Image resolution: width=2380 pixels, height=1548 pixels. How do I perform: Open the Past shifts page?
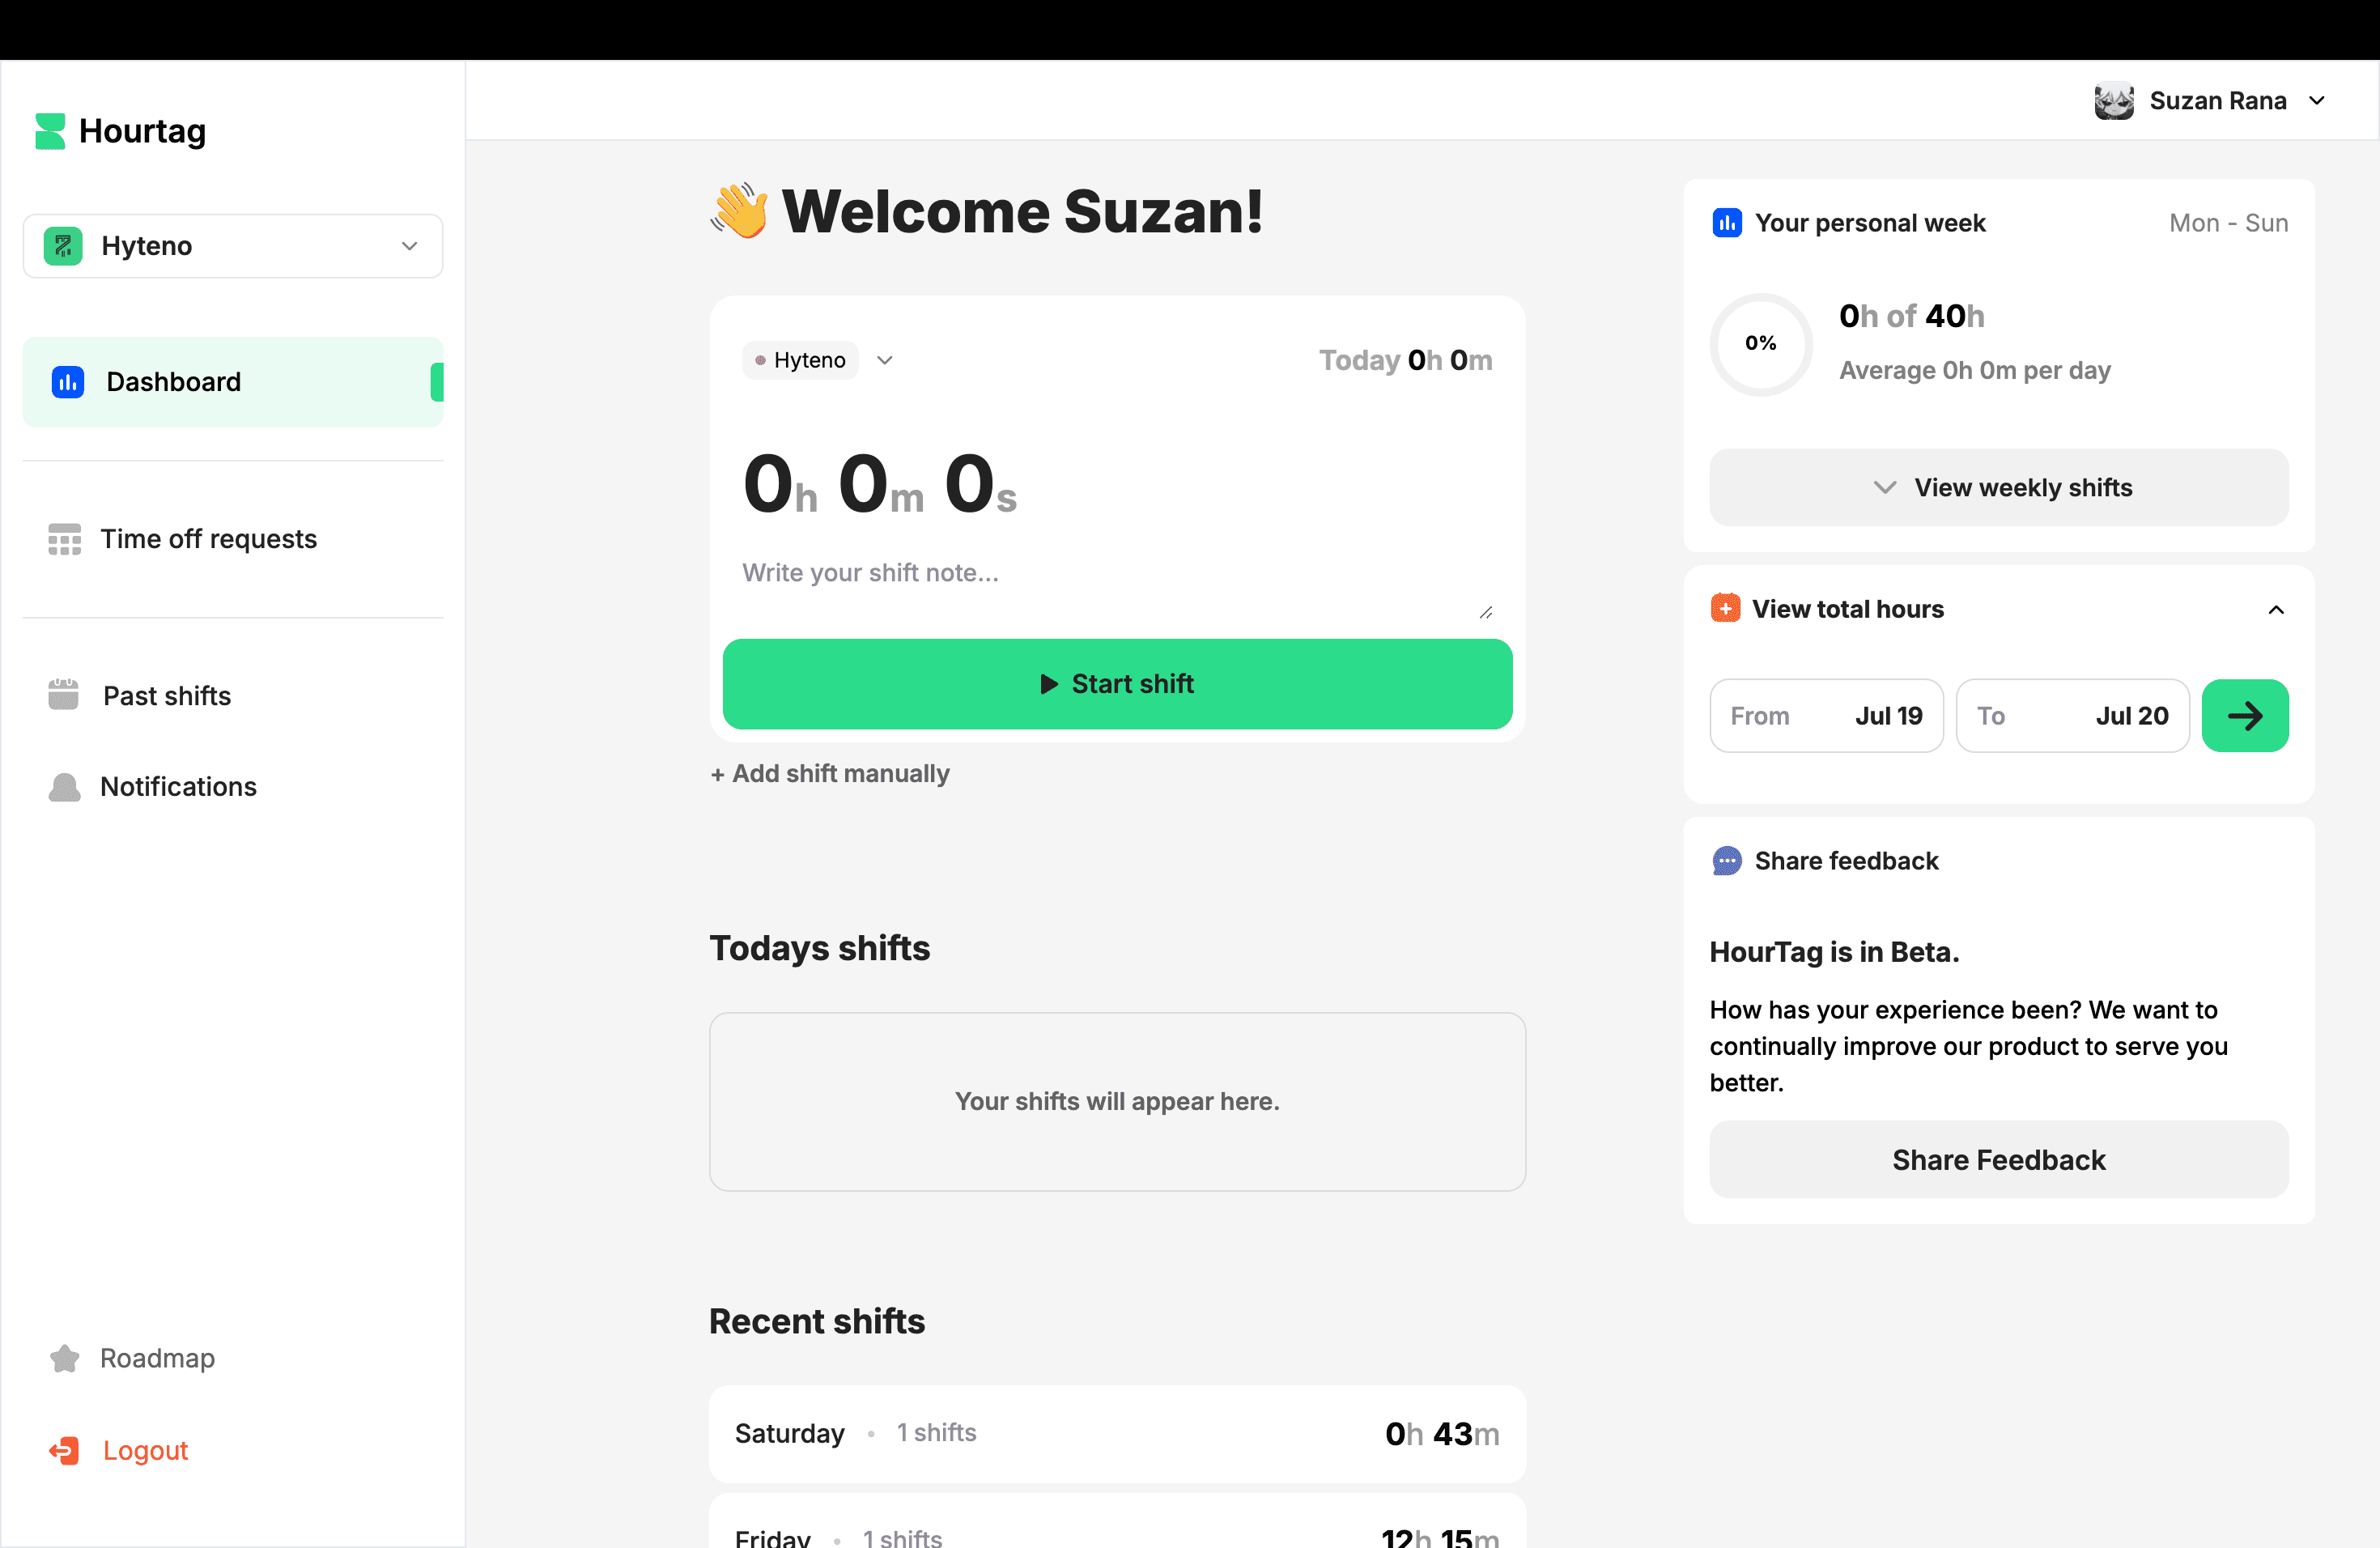[x=167, y=696]
